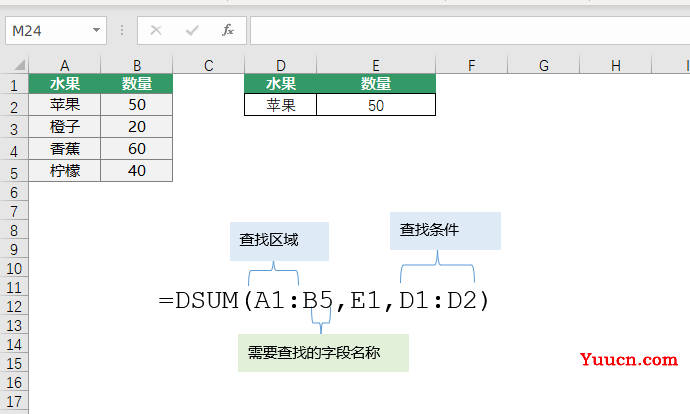The image size is (690, 414).
Task: Select column B header
Action: [x=137, y=66]
